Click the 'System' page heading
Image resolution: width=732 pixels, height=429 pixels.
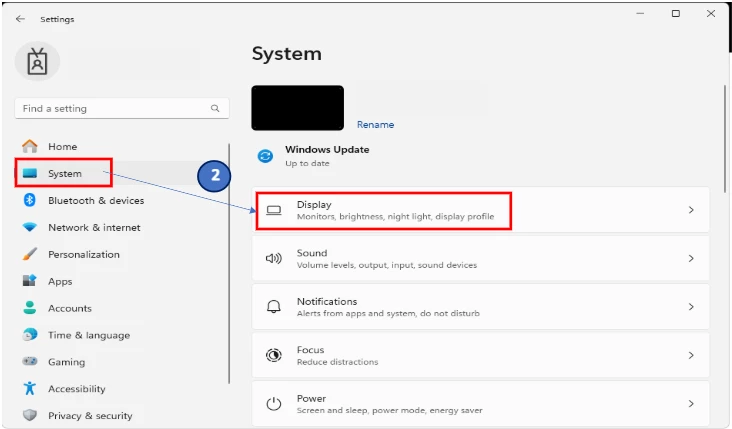pyautogui.click(x=287, y=54)
